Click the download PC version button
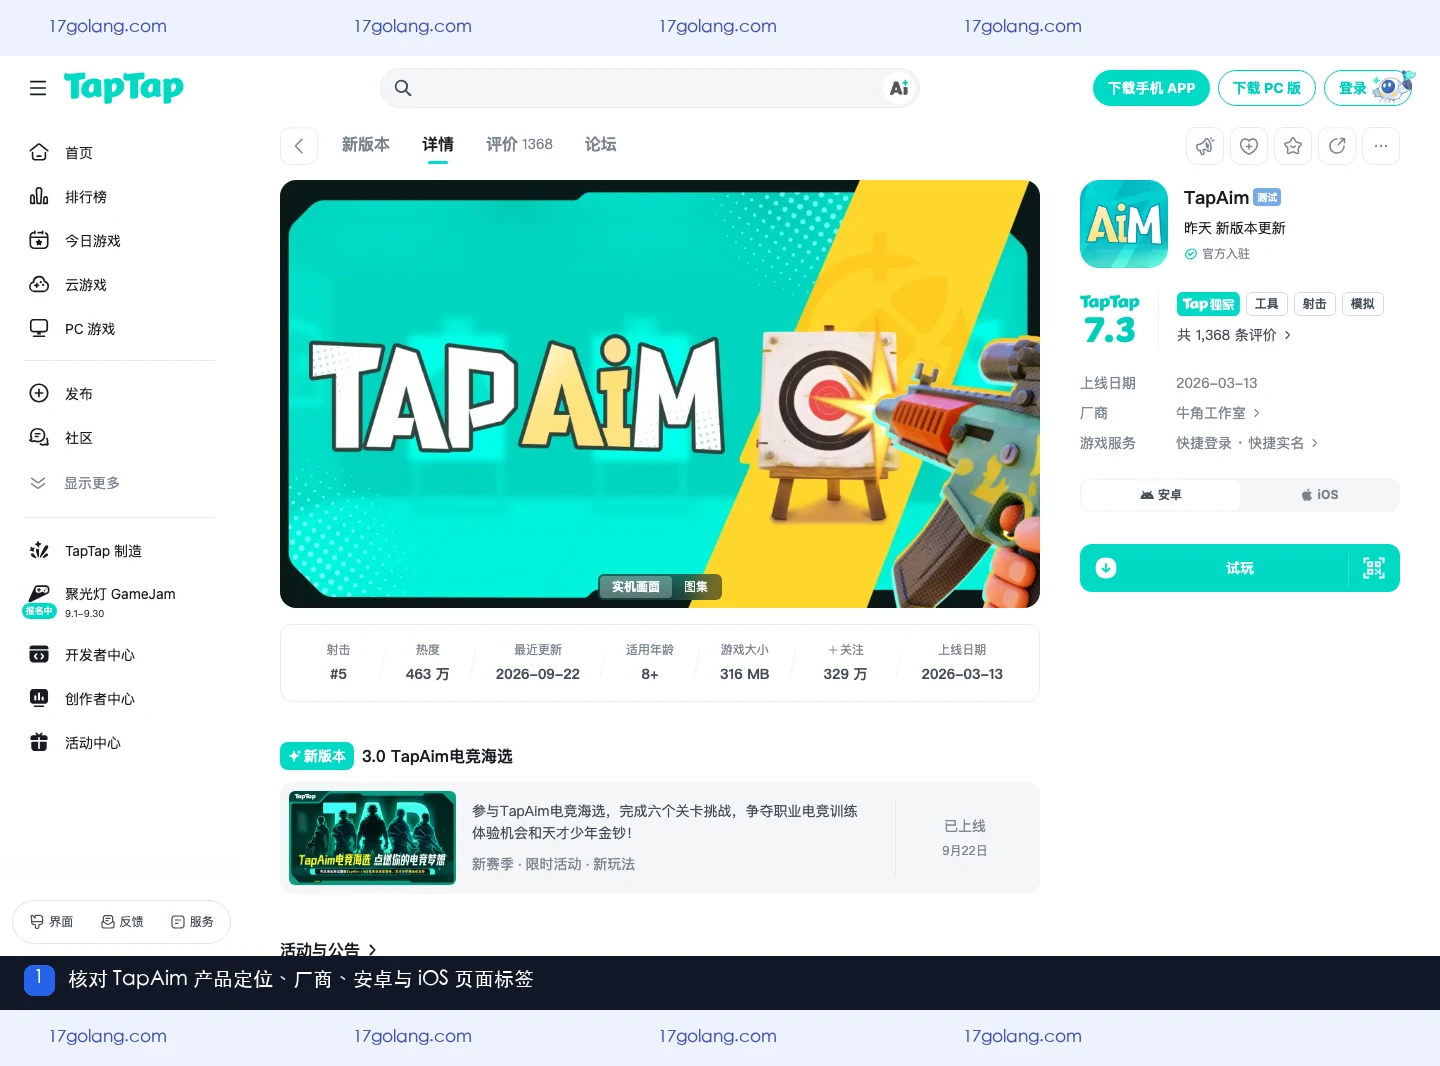Viewport: 1440px width, 1066px height. point(1266,88)
